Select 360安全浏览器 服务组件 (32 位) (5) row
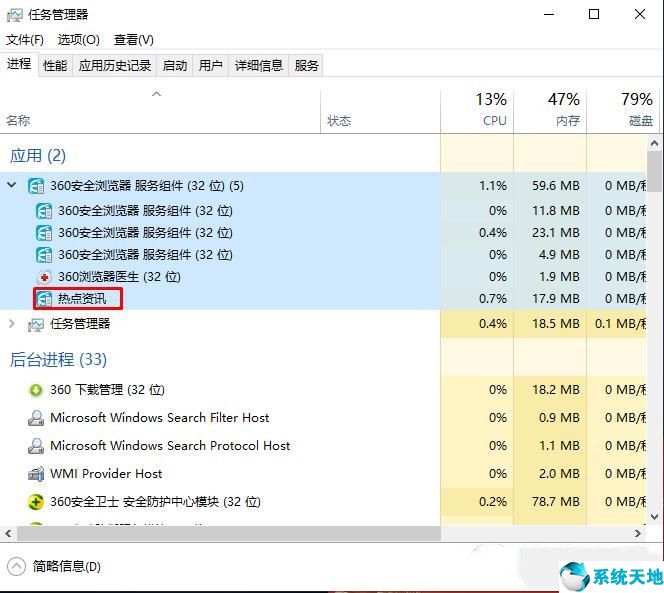Screen dimensions: 664x593 click(324, 186)
